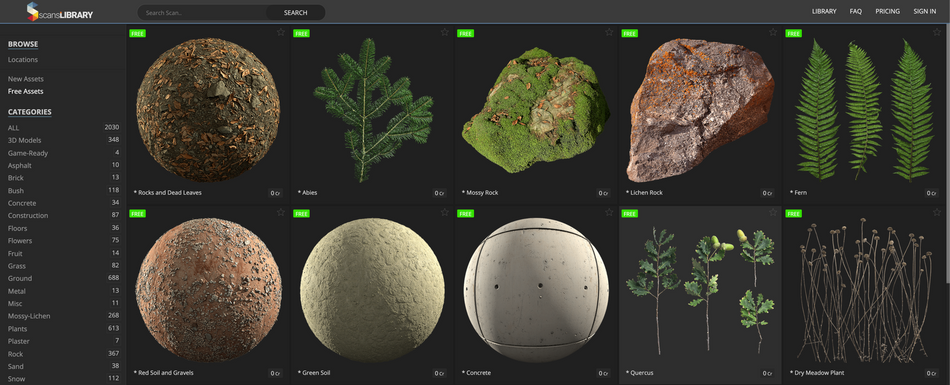This screenshot has height=385, width=950.
Task: Open the PRICING page
Action: pyautogui.click(x=888, y=12)
